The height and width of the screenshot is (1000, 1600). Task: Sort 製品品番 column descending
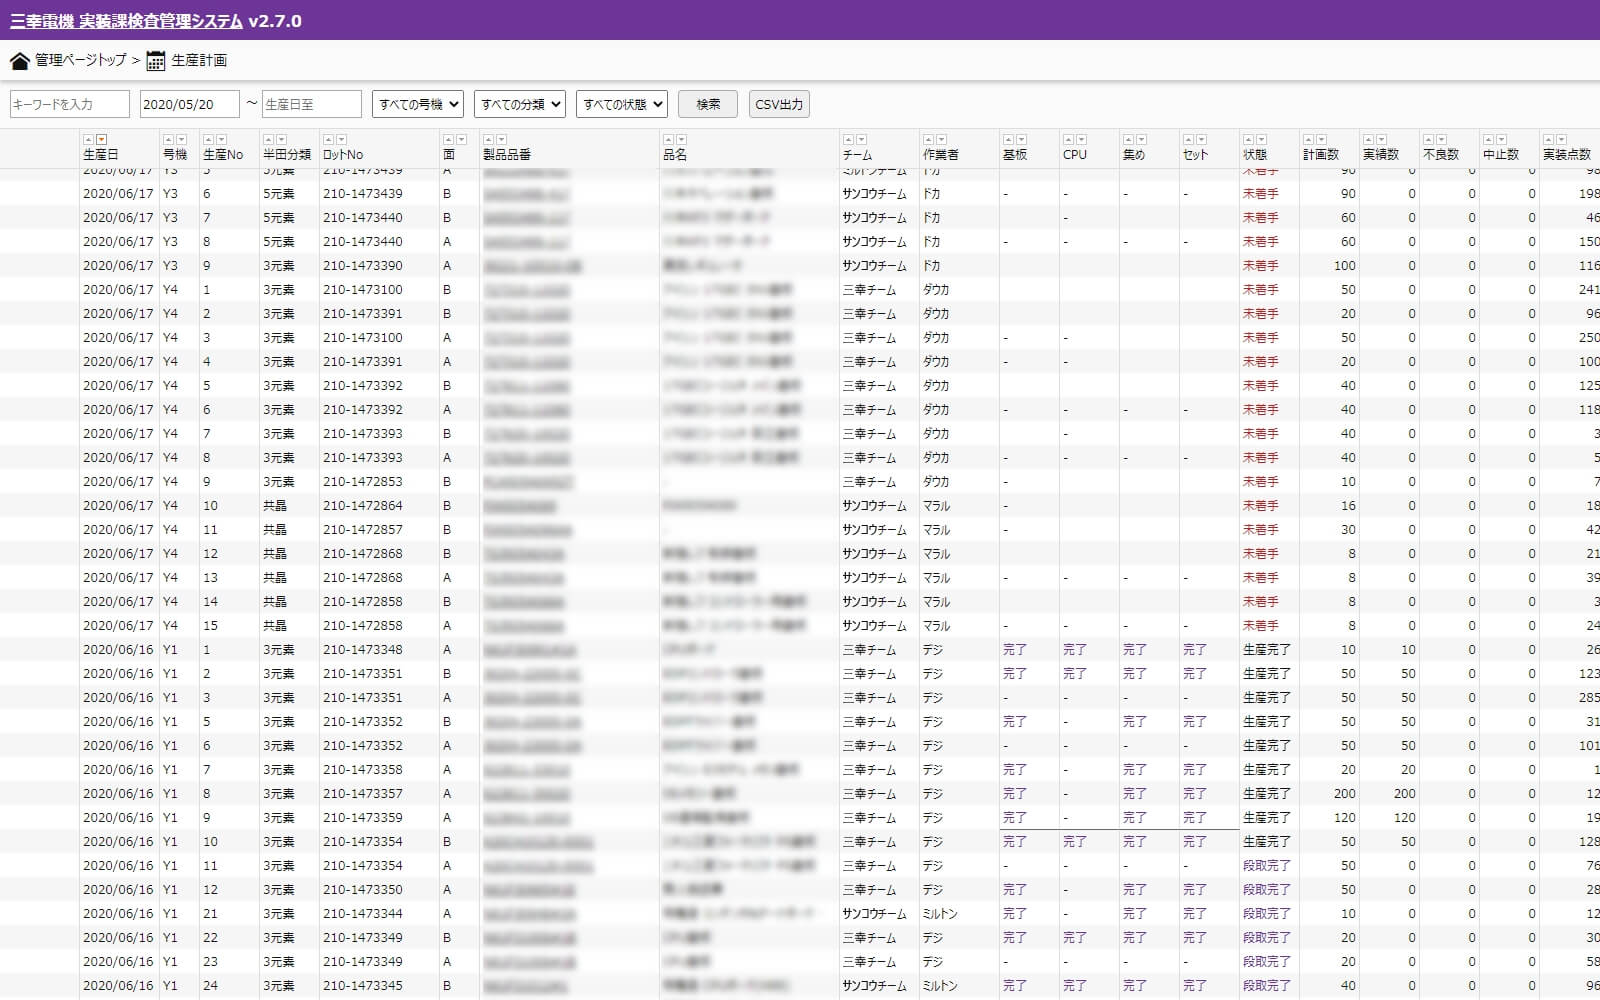click(501, 140)
